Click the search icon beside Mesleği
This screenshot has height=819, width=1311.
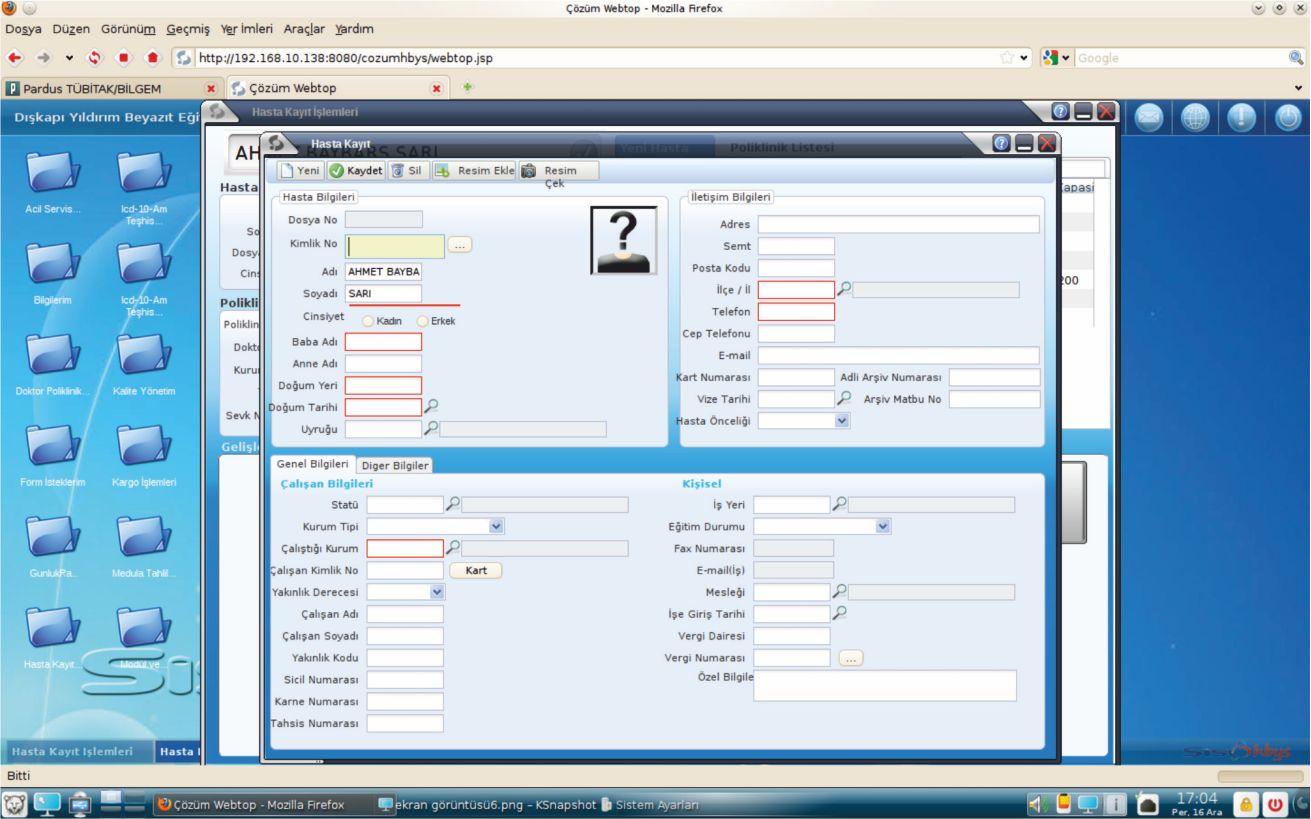840,592
